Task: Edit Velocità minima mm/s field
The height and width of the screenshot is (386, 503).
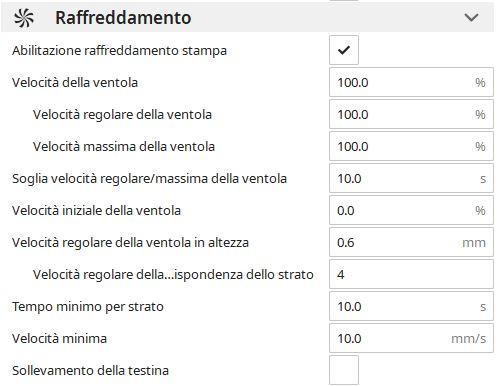Action: 411,338
